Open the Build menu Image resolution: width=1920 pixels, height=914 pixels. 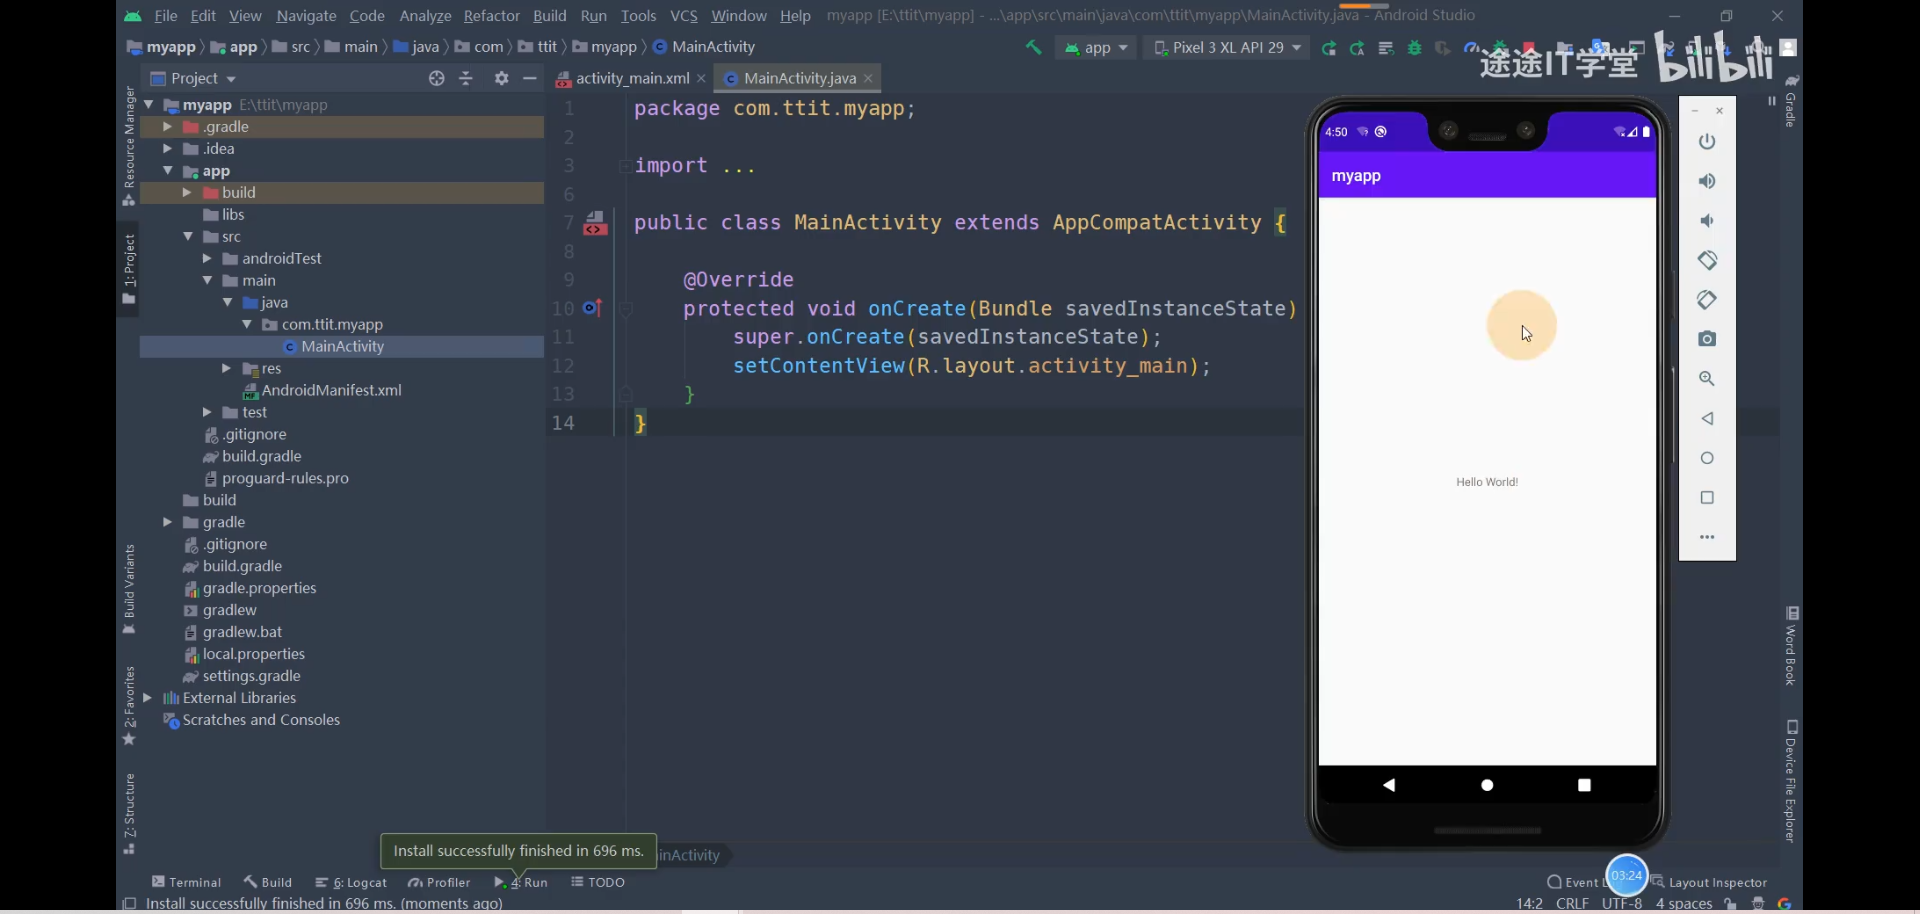tap(549, 16)
